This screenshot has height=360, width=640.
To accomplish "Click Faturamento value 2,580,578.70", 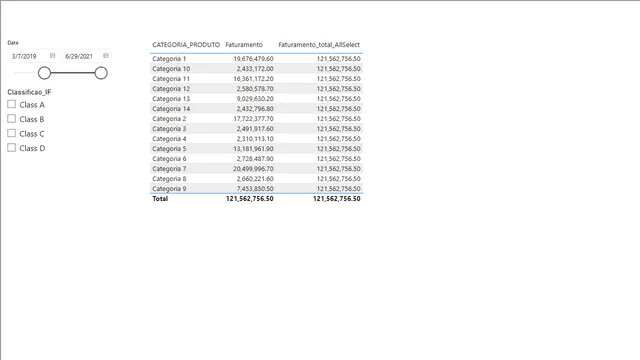I will [x=255, y=89].
